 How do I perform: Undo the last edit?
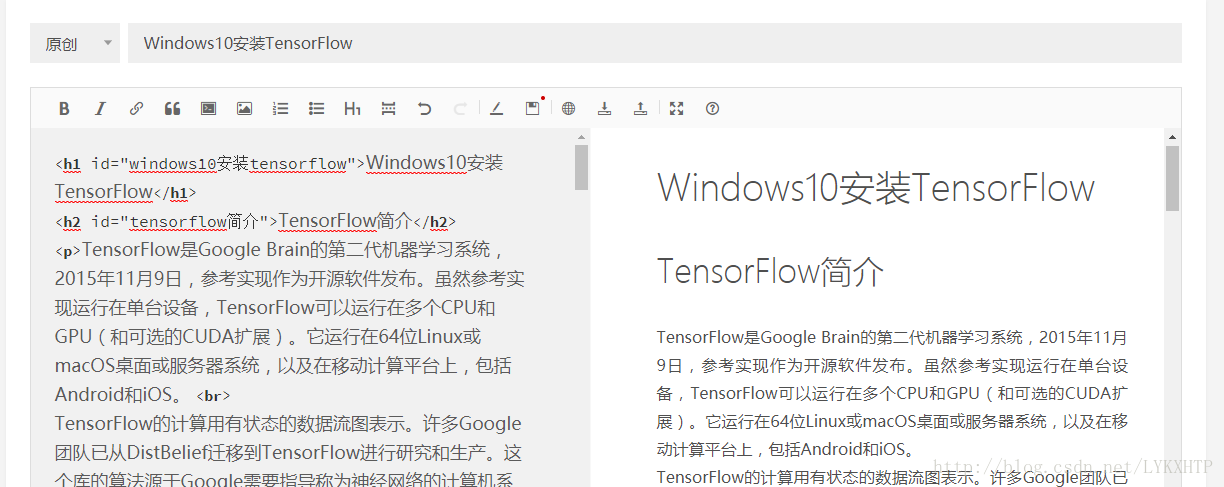(x=424, y=109)
